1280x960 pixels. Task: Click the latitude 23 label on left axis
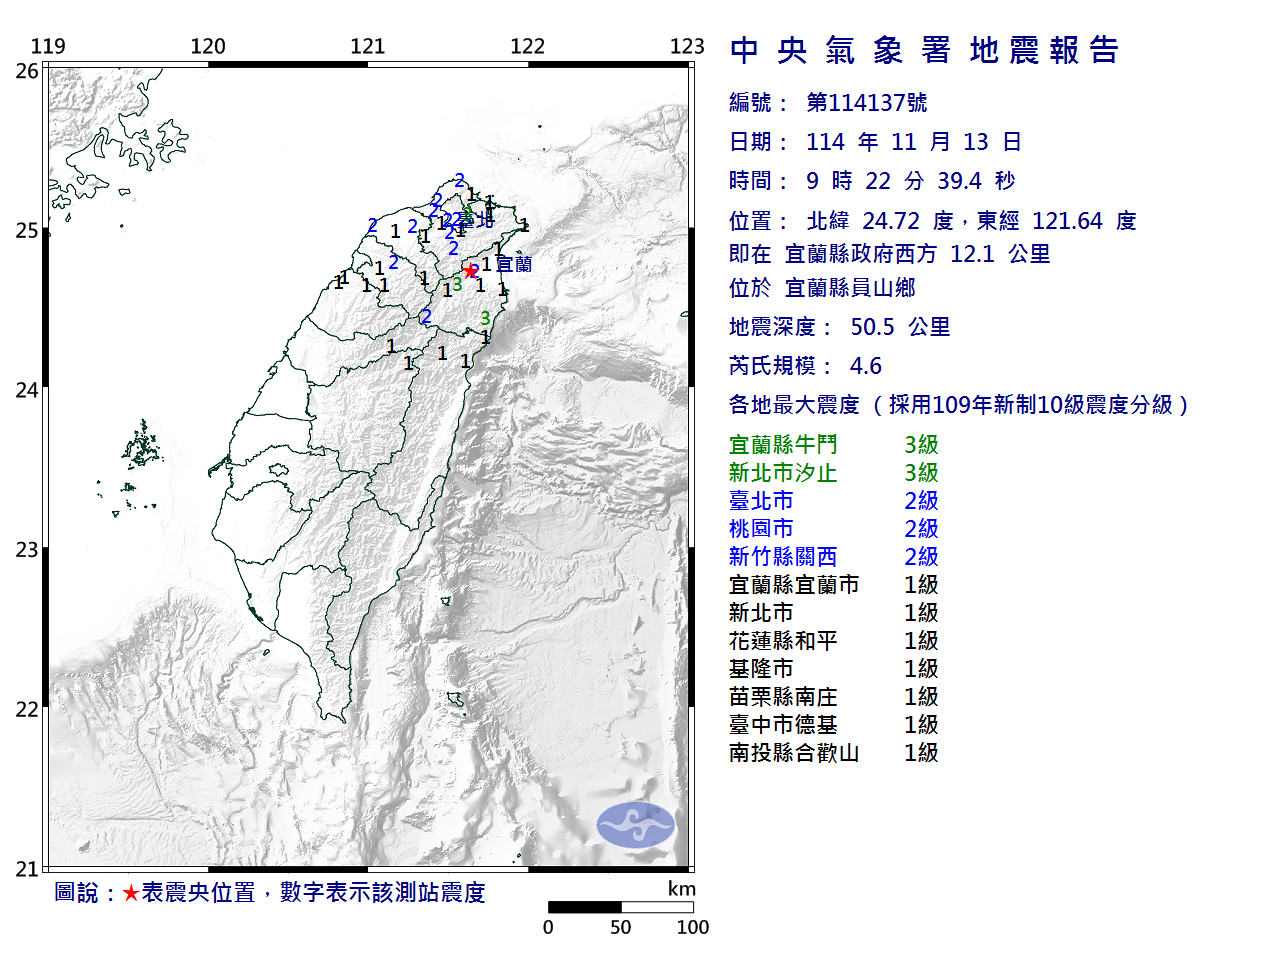27,550
